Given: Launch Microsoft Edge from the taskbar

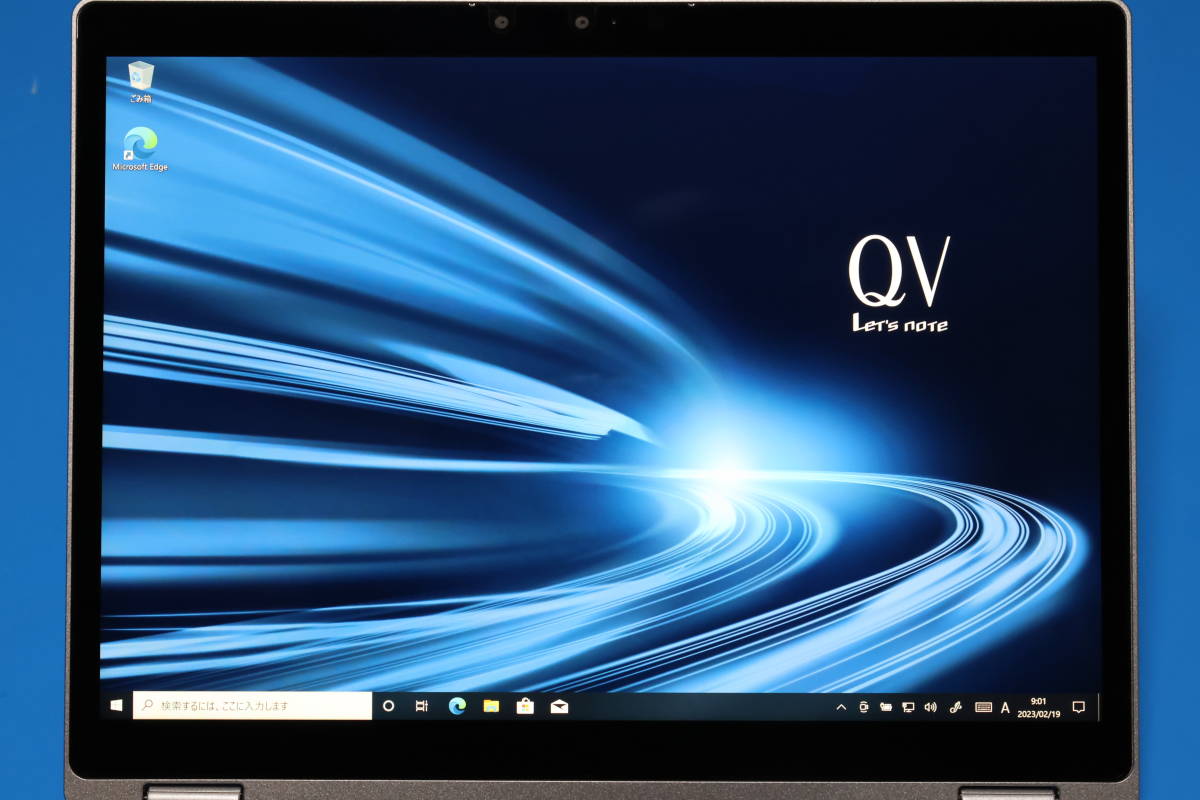Looking at the screenshot, I should coord(457,706).
